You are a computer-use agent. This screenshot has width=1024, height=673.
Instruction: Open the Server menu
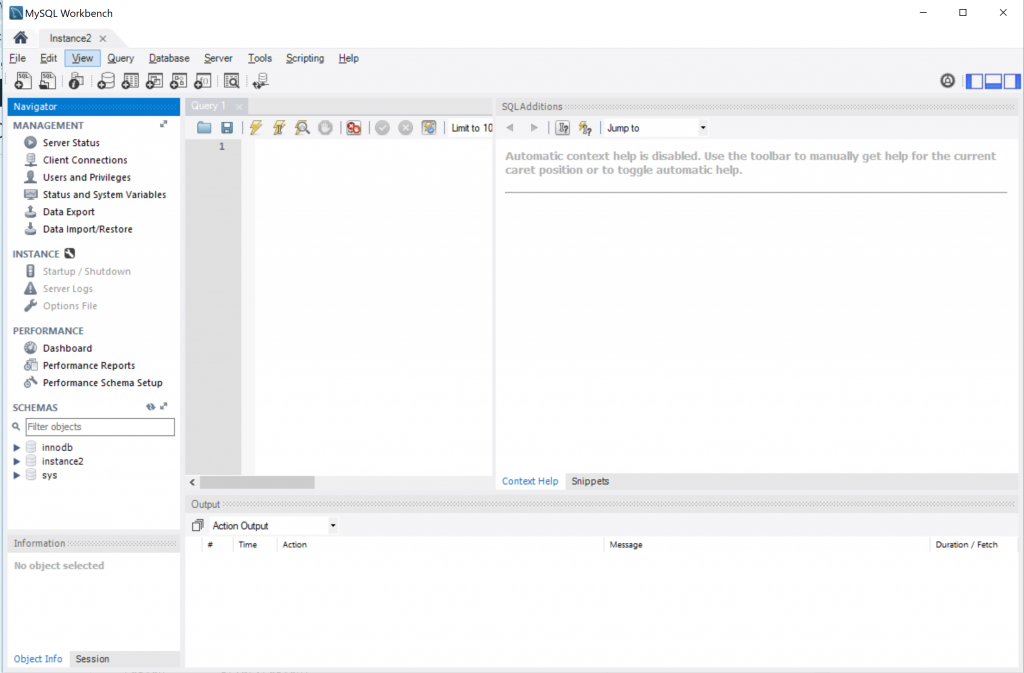[x=218, y=58]
